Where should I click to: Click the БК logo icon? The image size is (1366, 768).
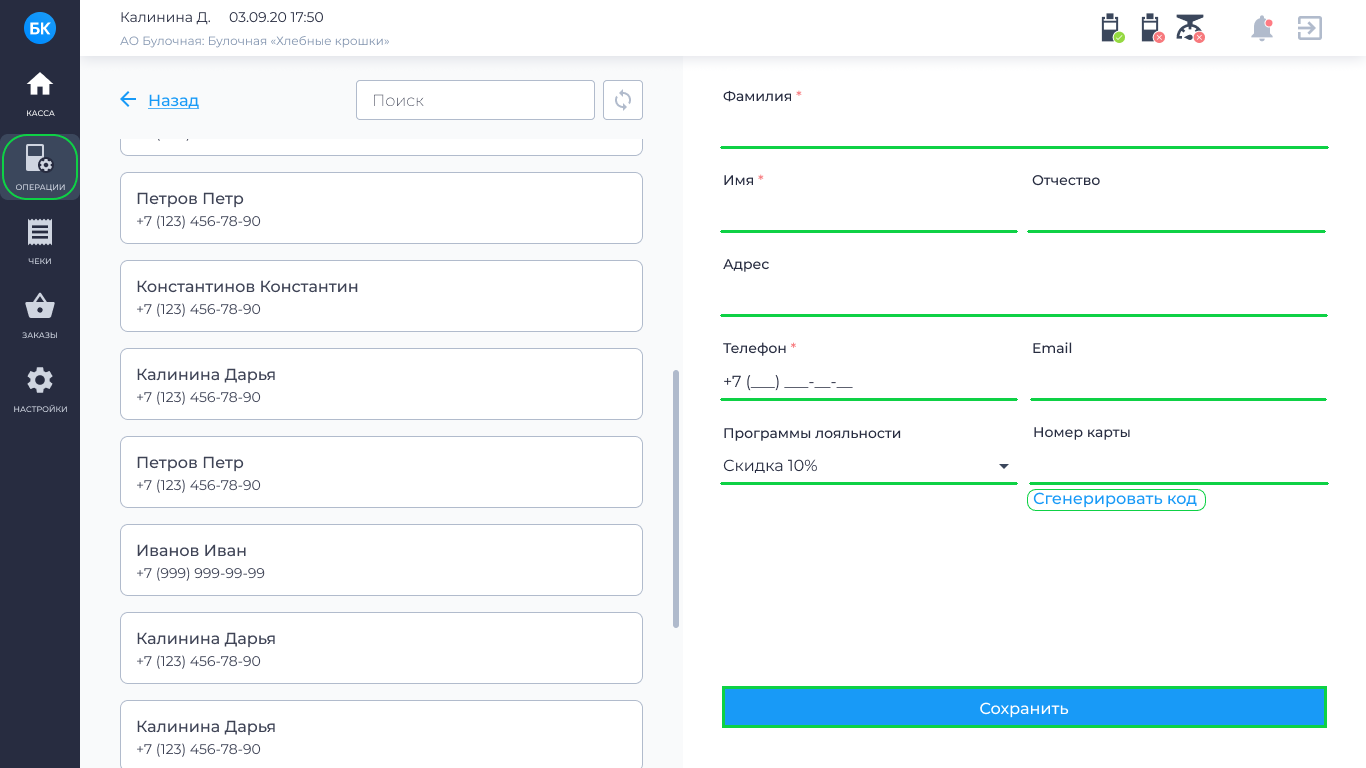click(x=40, y=28)
